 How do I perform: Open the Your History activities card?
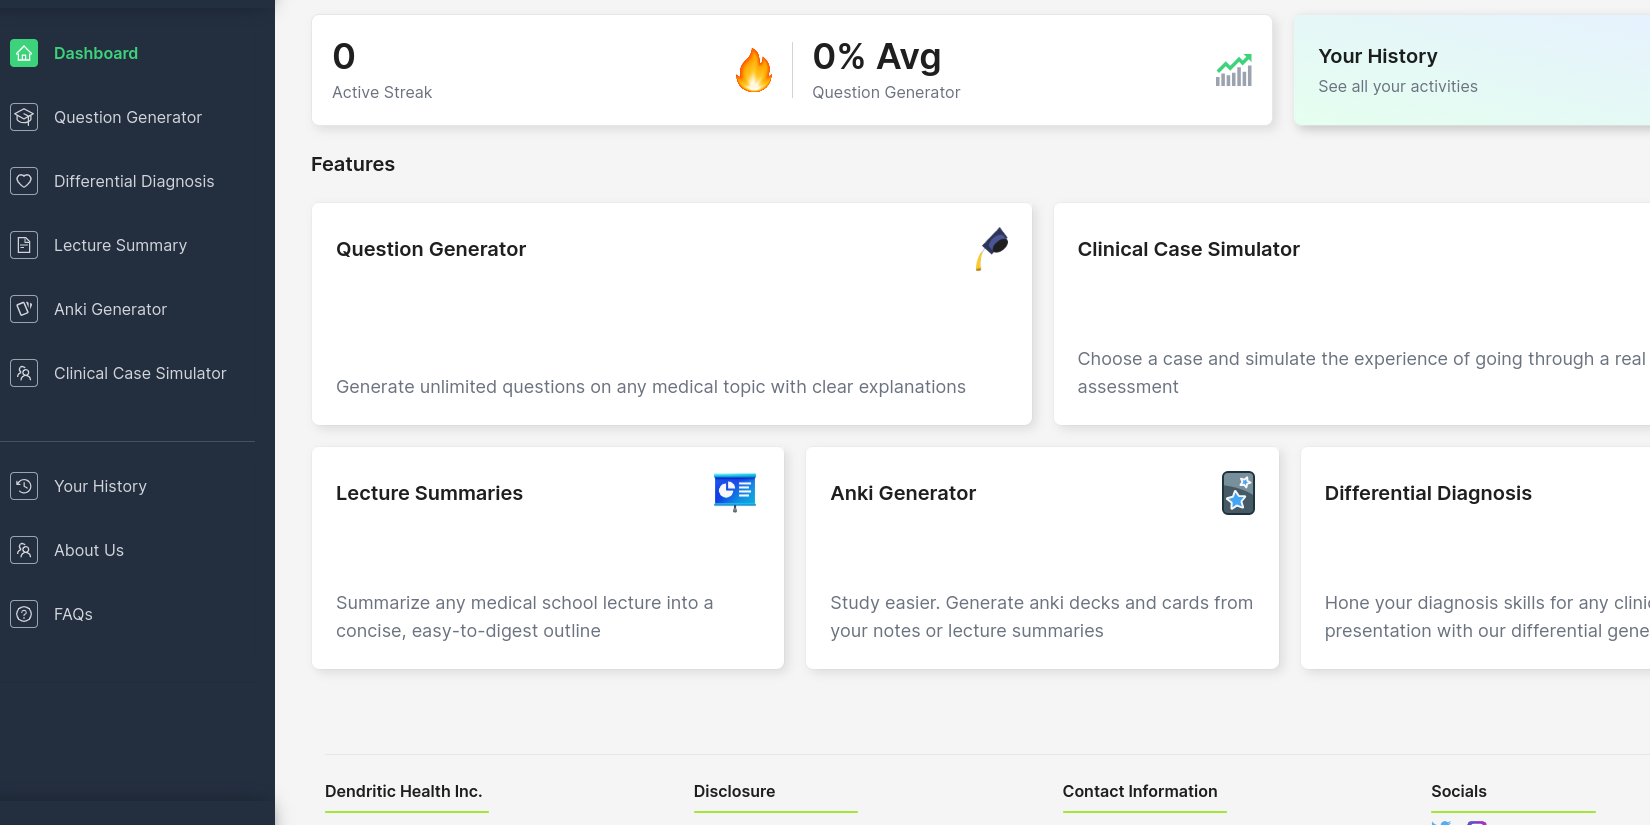point(1470,70)
